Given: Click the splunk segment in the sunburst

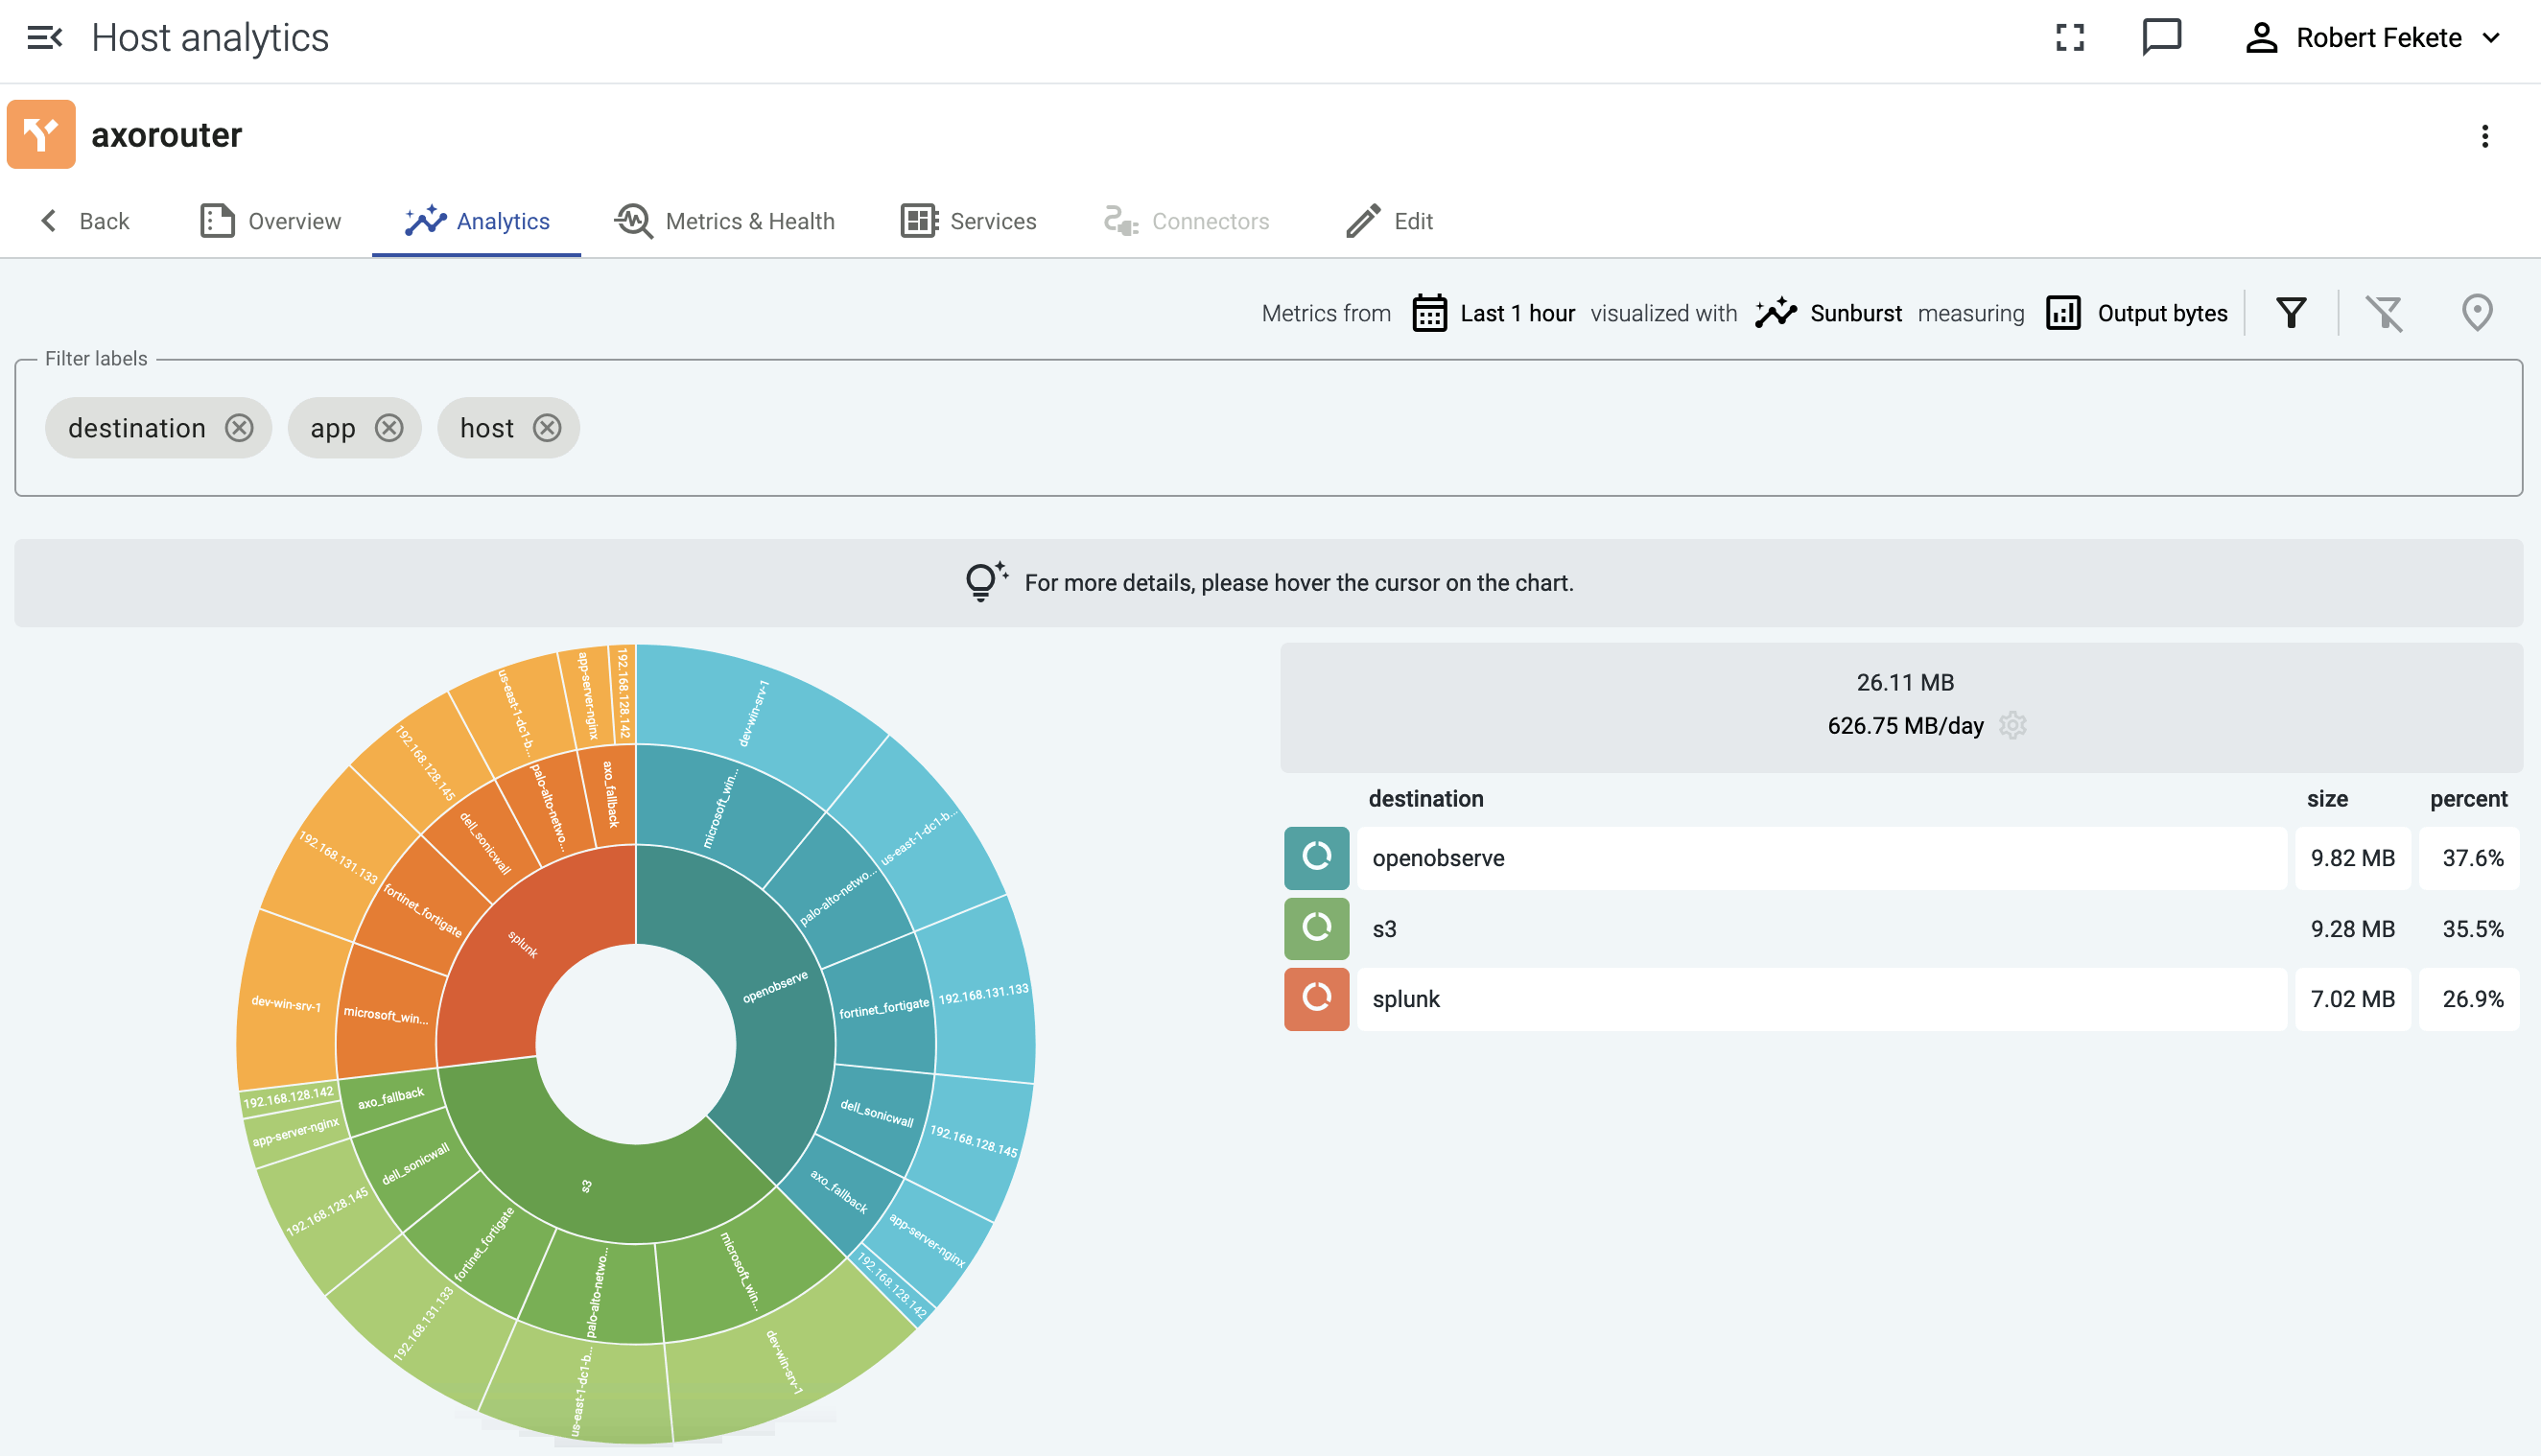Looking at the screenshot, I should click(523, 944).
